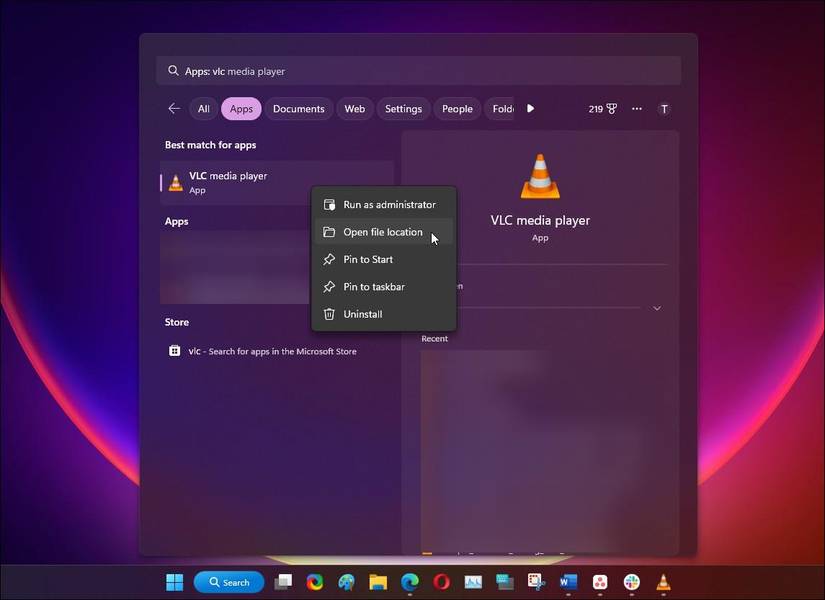Open Opera browser from the taskbar
The width and height of the screenshot is (825, 600).
point(440,581)
